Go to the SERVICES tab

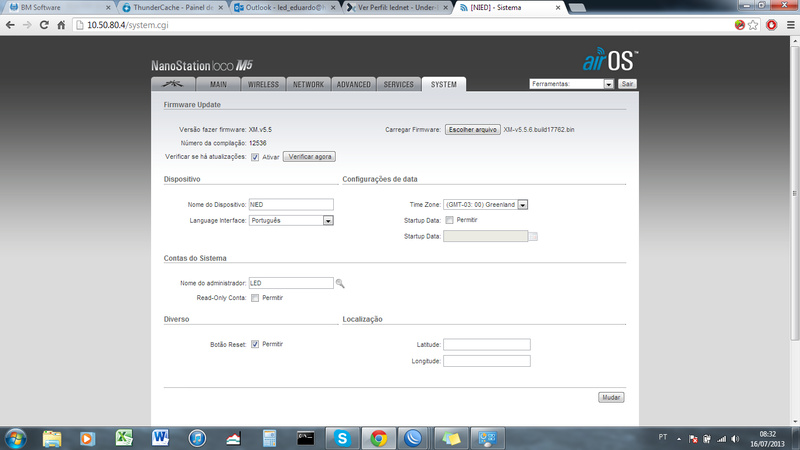click(398, 84)
